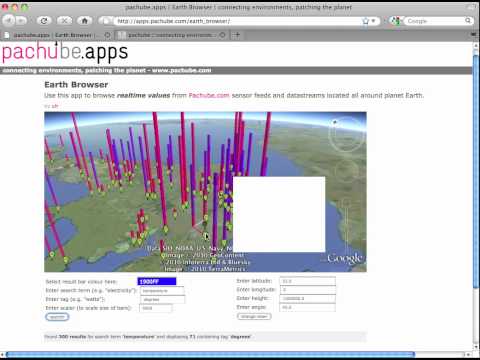
Task: Follow the Pachube.com link in the description
Action: 209,95
